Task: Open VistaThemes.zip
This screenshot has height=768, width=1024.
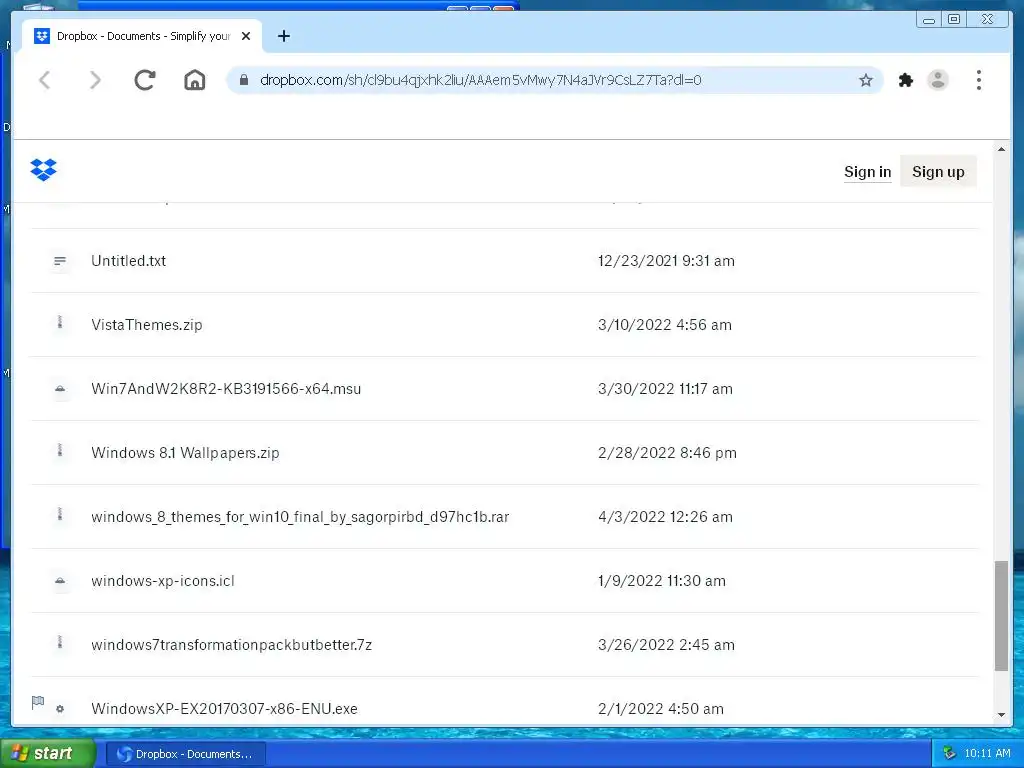Action: [x=147, y=325]
